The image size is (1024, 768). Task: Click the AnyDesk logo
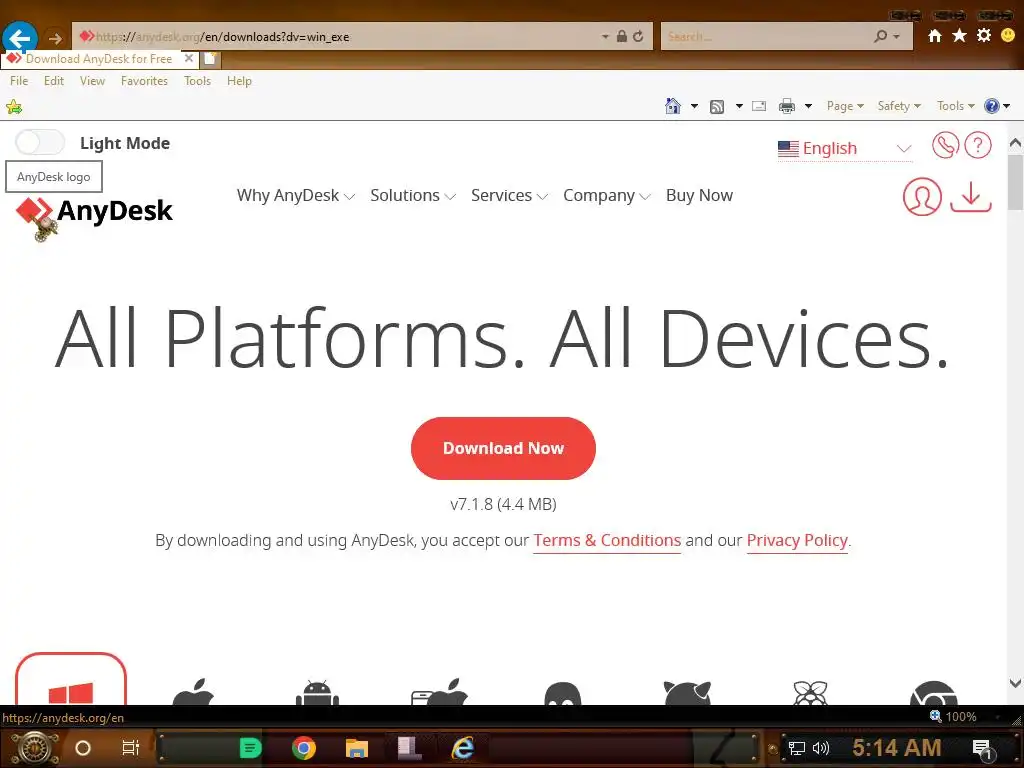click(x=94, y=211)
